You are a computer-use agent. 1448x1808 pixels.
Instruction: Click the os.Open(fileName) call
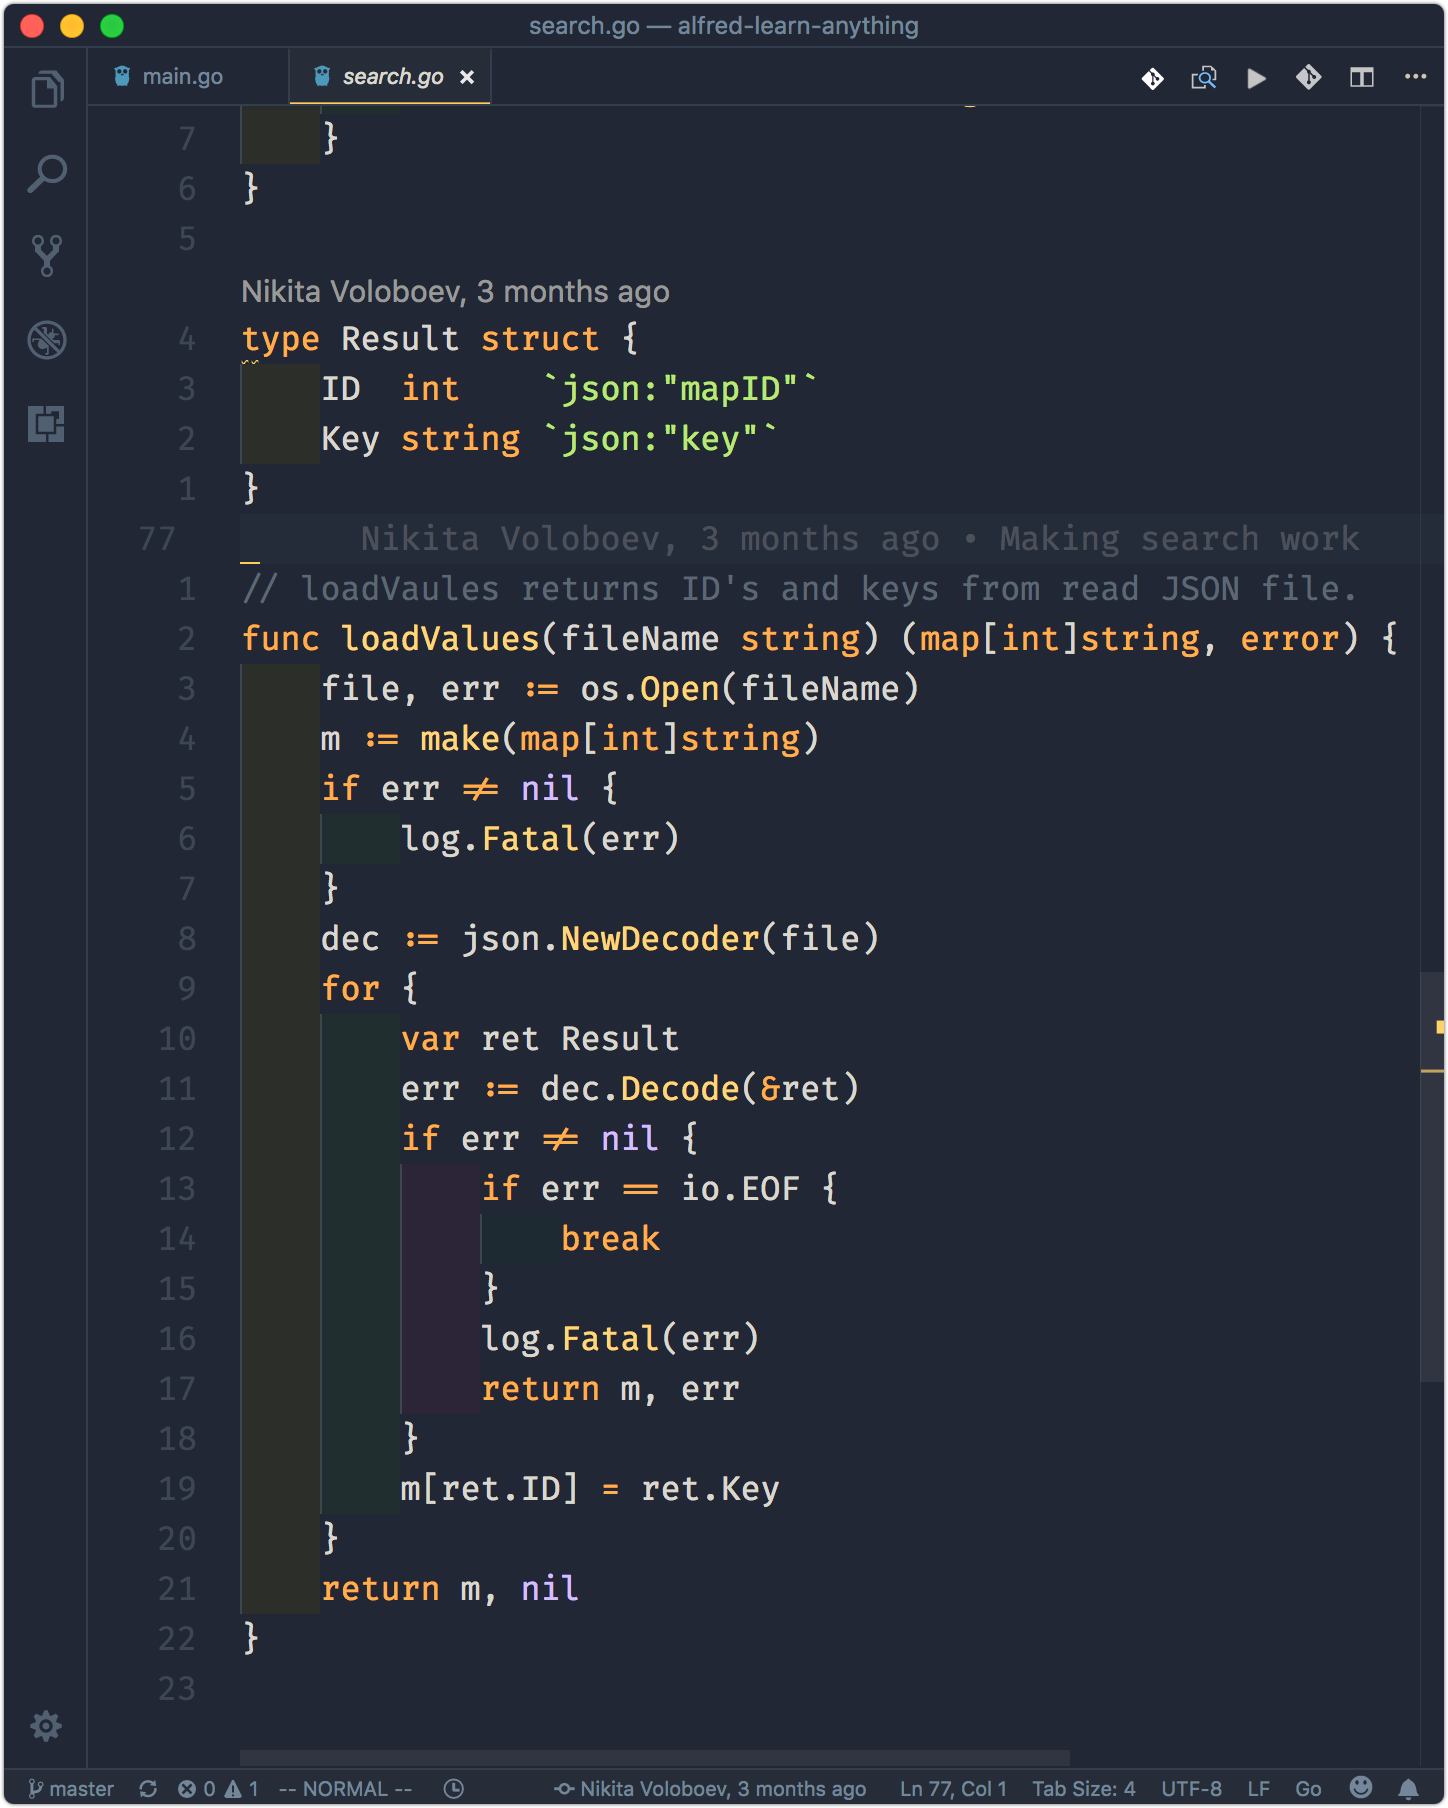click(750, 688)
